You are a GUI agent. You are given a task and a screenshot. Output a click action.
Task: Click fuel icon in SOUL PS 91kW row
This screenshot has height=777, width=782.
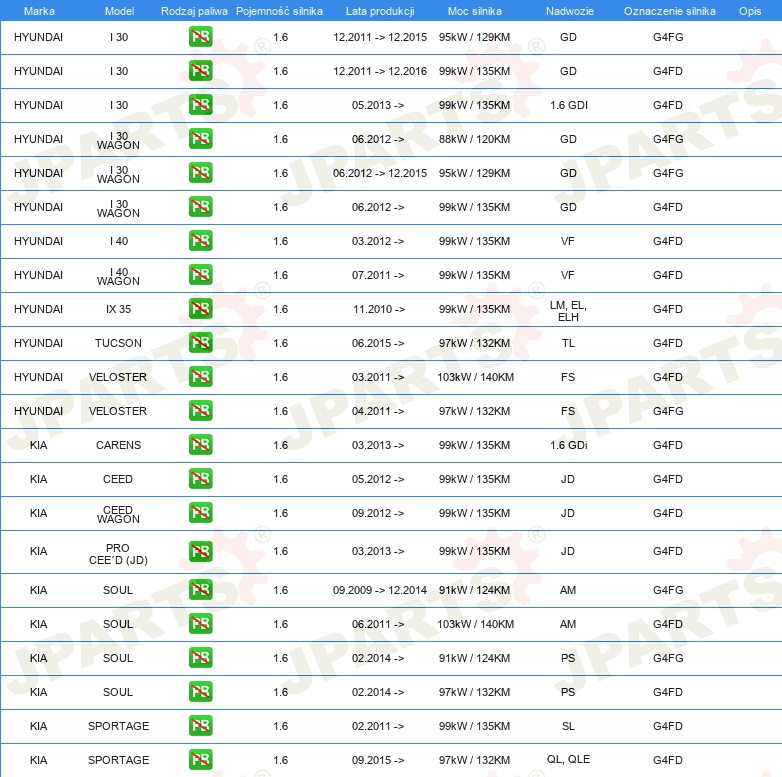(x=200, y=658)
